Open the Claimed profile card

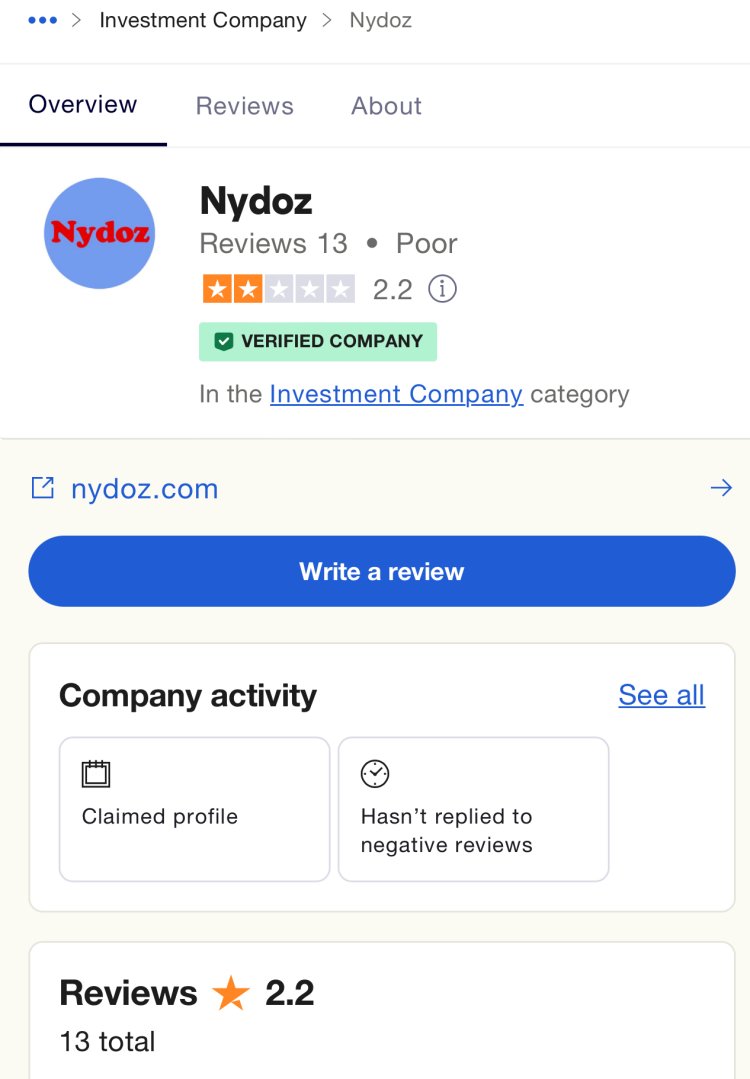coord(195,809)
